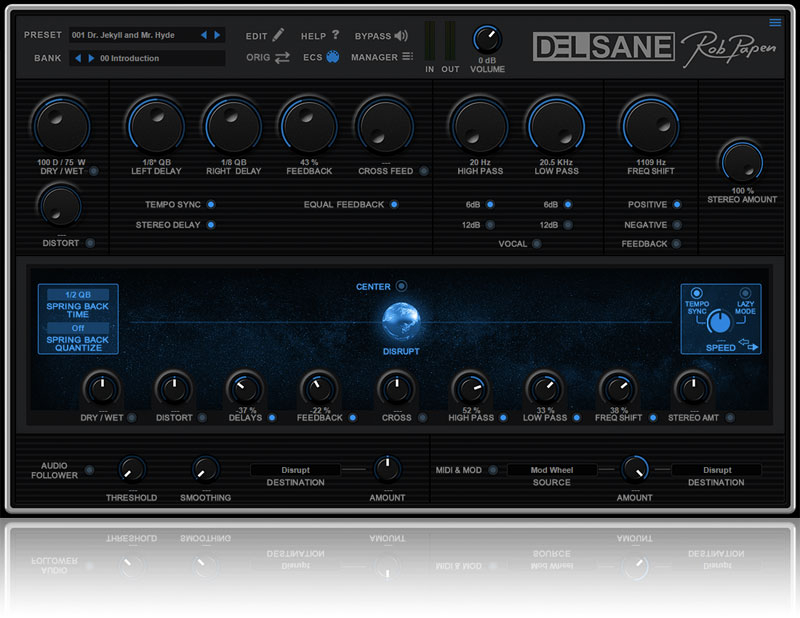Disable Equal Feedback
Viewport: 800px width, 618px height.
tap(394, 205)
